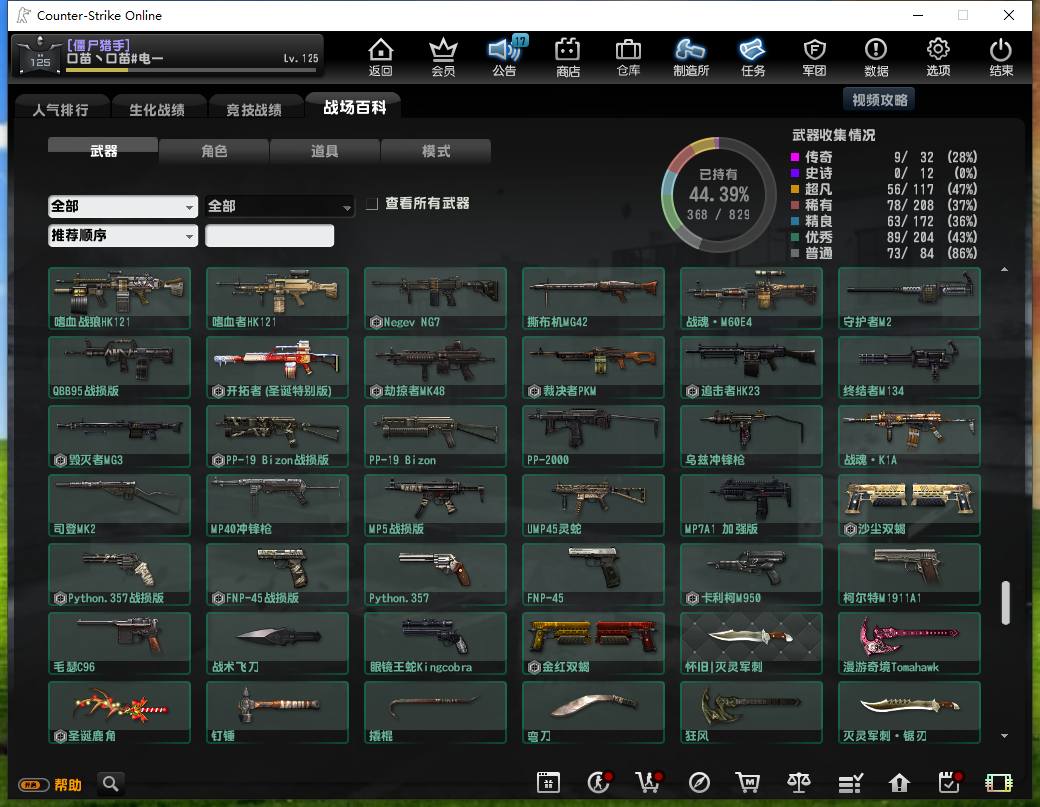Open the 选项 options gear icon
This screenshot has height=807, width=1040.
click(x=938, y=57)
